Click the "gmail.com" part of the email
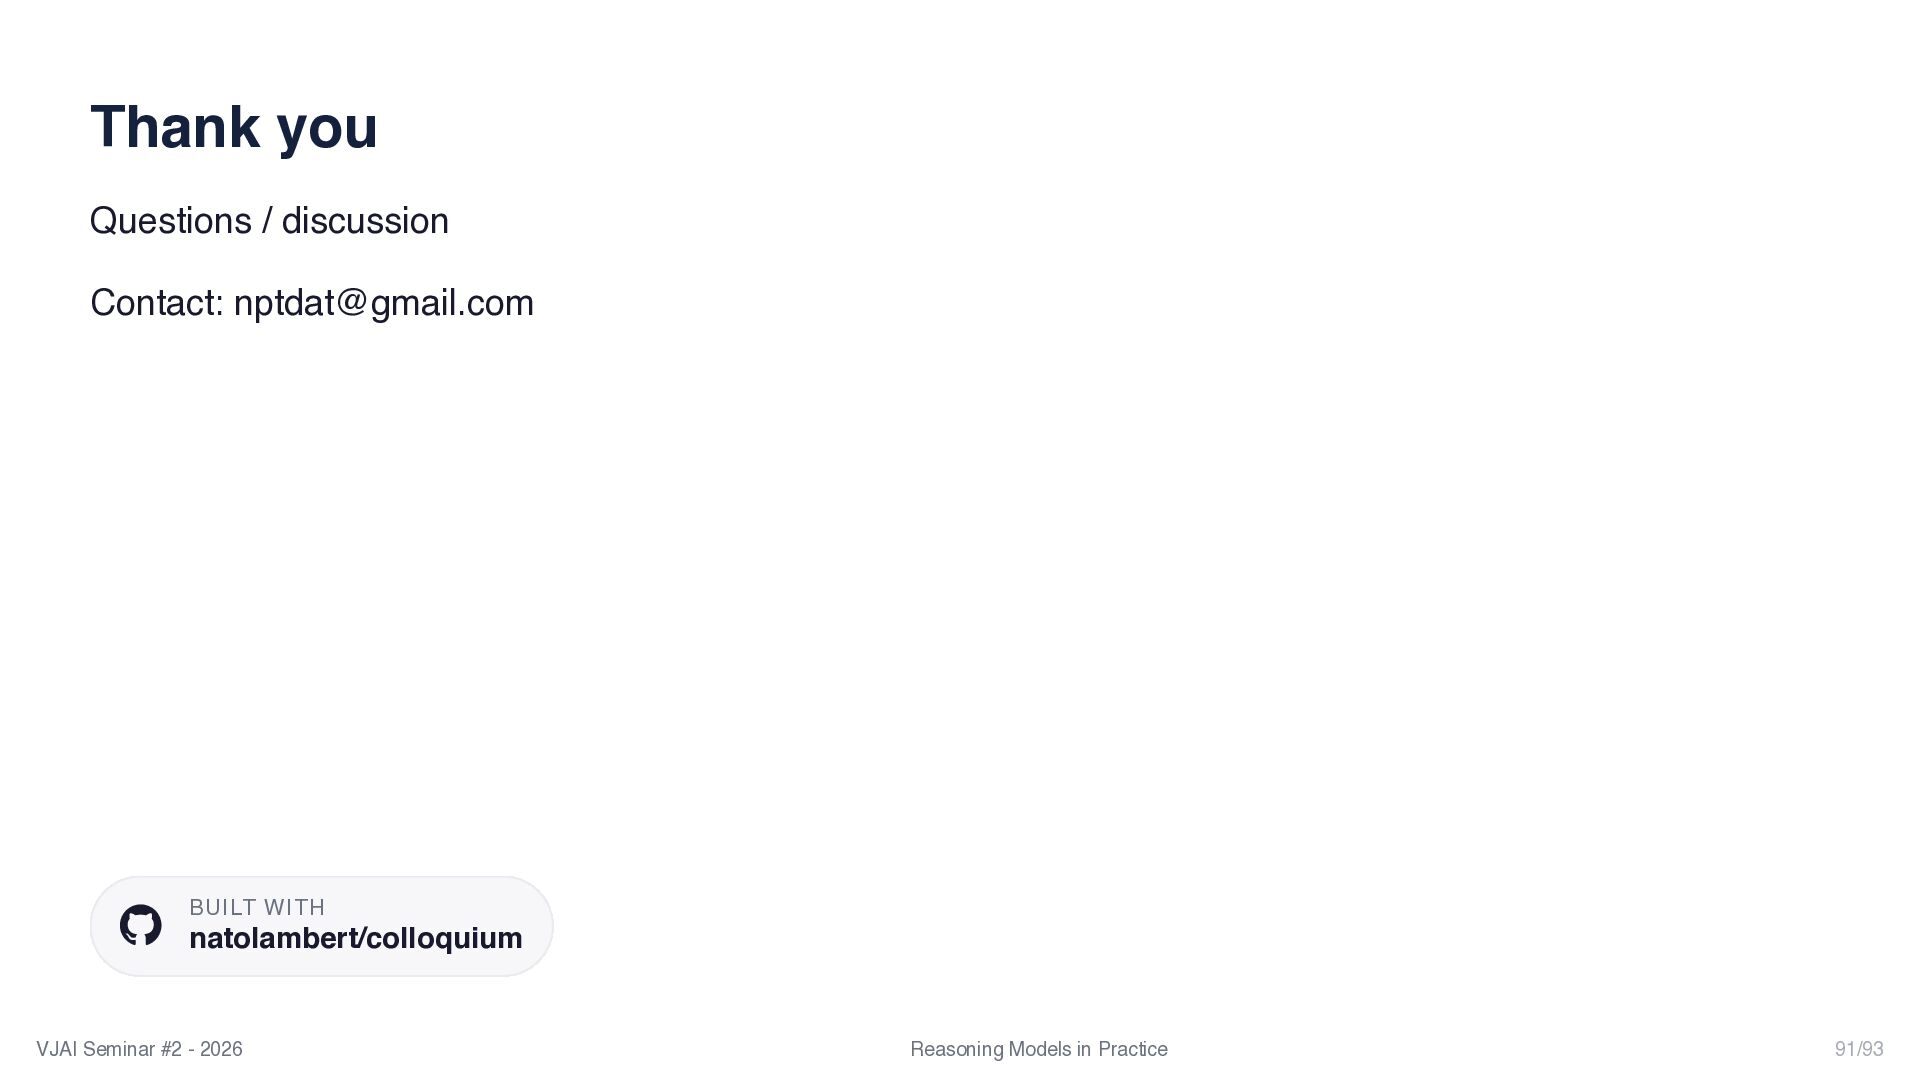The width and height of the screenshot is (1920, 1080). pos(452,303)
